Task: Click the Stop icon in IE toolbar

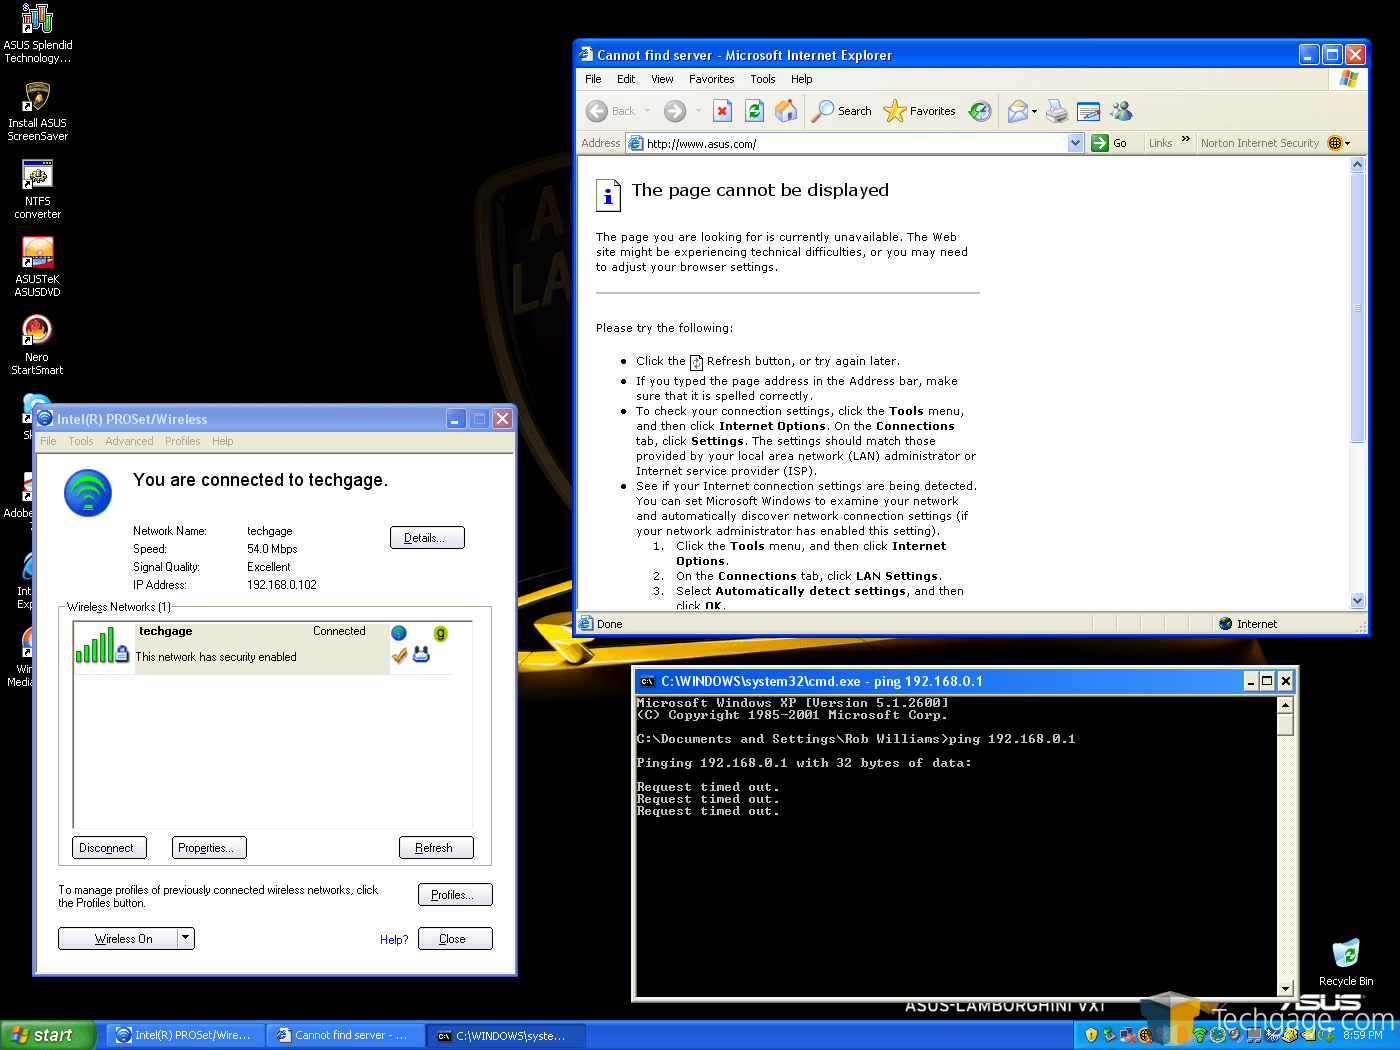Action: click(x=723, y=111)
